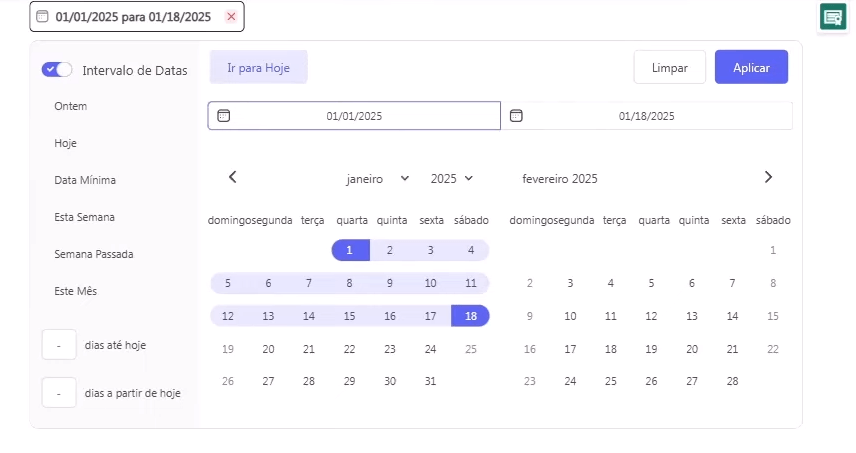Screen dimensions: 856x453
Task: Go to next month with right arrow
Action: [x=768, y=177]
